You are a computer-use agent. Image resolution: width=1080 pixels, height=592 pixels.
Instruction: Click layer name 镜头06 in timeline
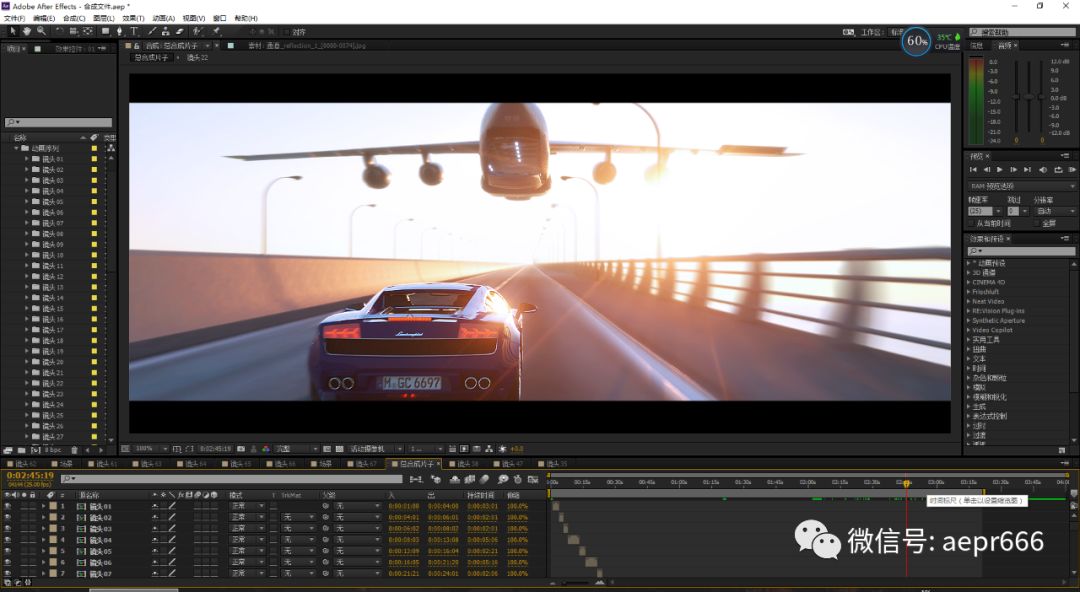coord(101,562)
